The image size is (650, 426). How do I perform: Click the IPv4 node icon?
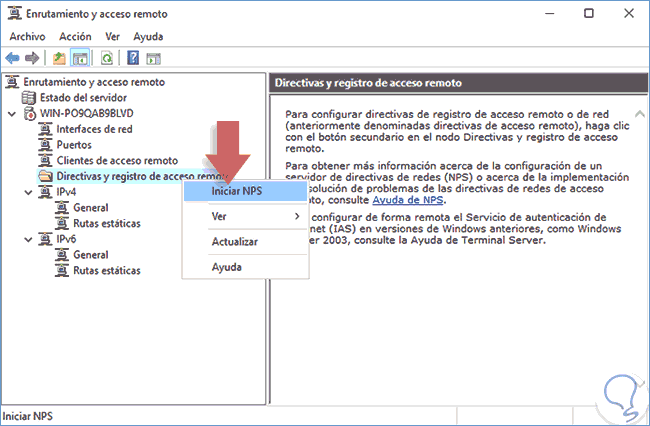[x=45, y=192]
